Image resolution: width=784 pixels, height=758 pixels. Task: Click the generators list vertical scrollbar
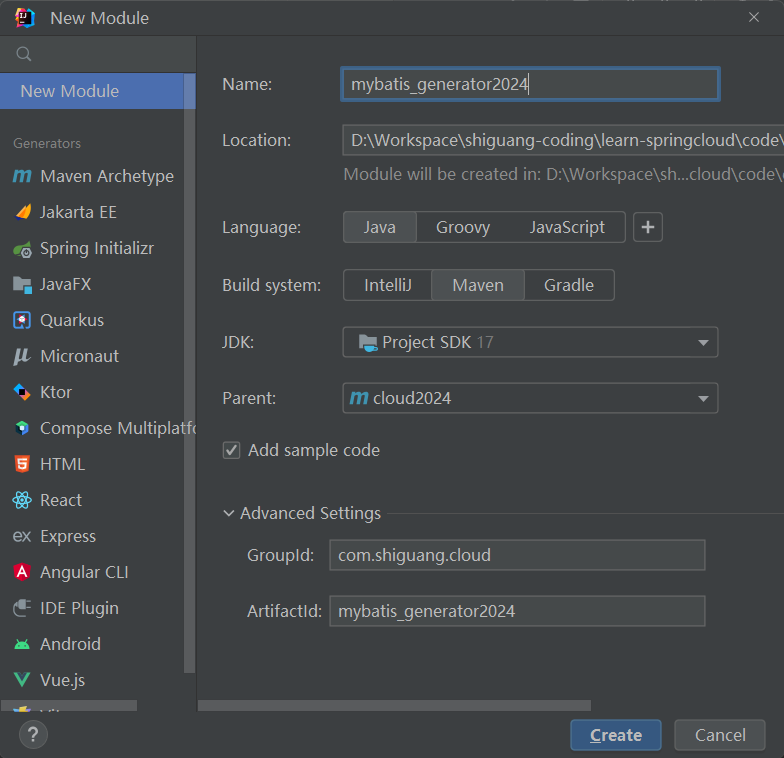[190, 373]
